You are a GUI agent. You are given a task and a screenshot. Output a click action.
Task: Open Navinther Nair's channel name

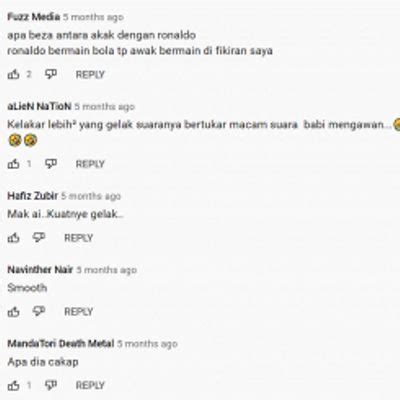click(x=40, y=270)
